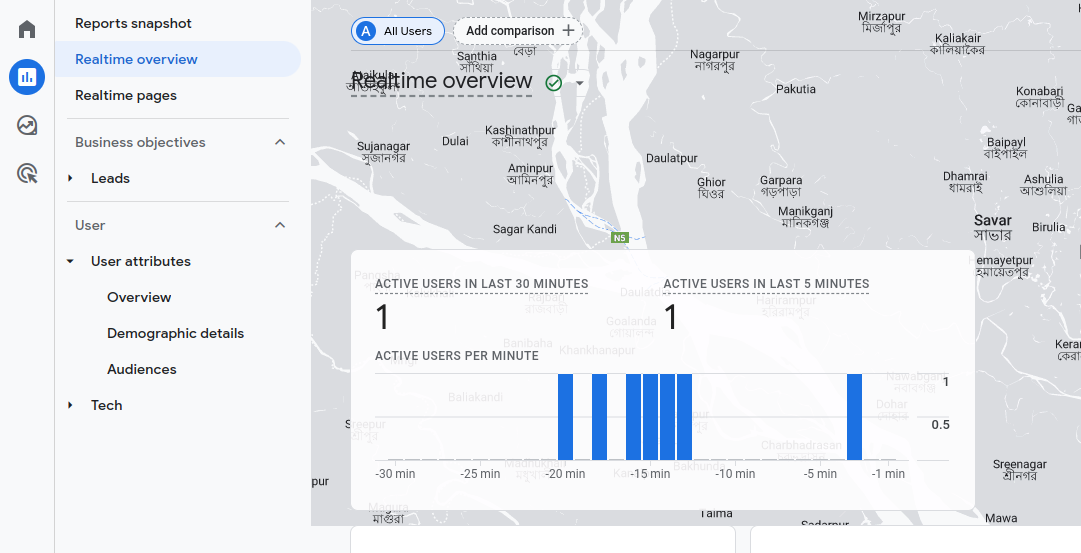Collapse the Business objectives section chevron
This screenshot has height=553, width=1081.
point(280,142)
